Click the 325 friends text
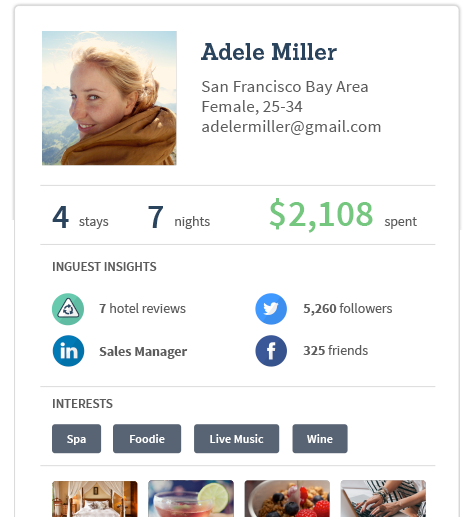Screen dimensions: 474x517 tap(336, 351)
